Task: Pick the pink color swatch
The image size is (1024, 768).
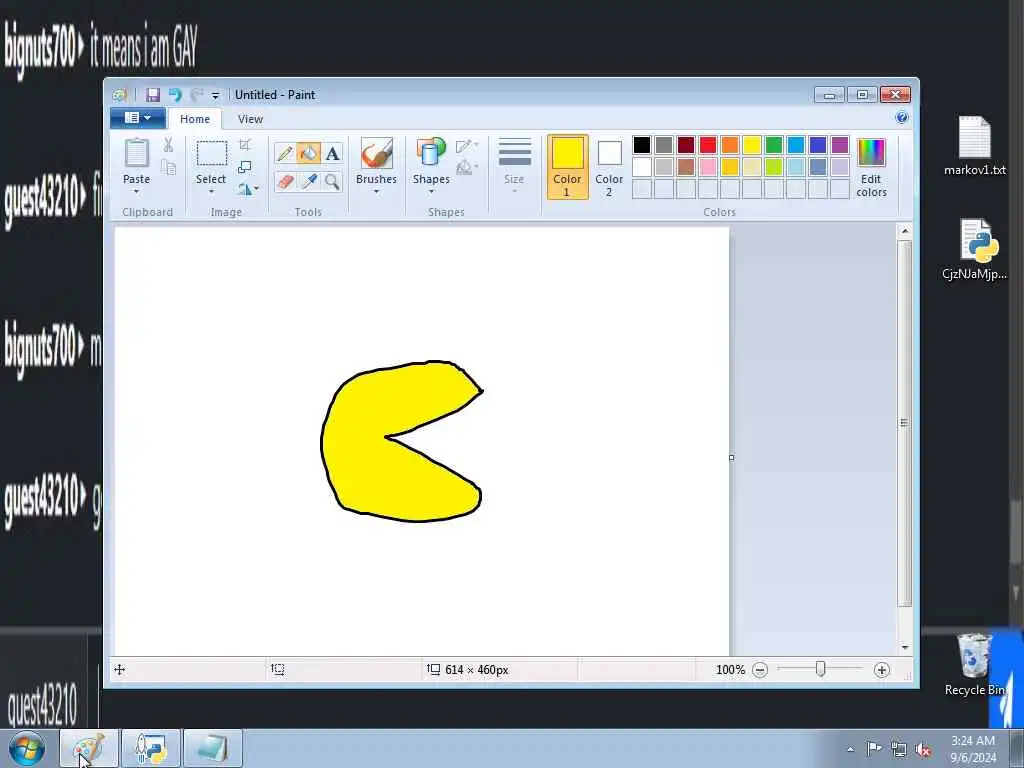Action: coord(708,167)
